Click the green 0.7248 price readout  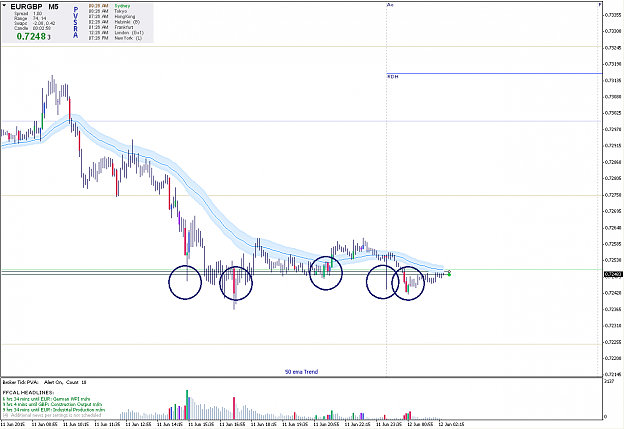tap(31, 36)
